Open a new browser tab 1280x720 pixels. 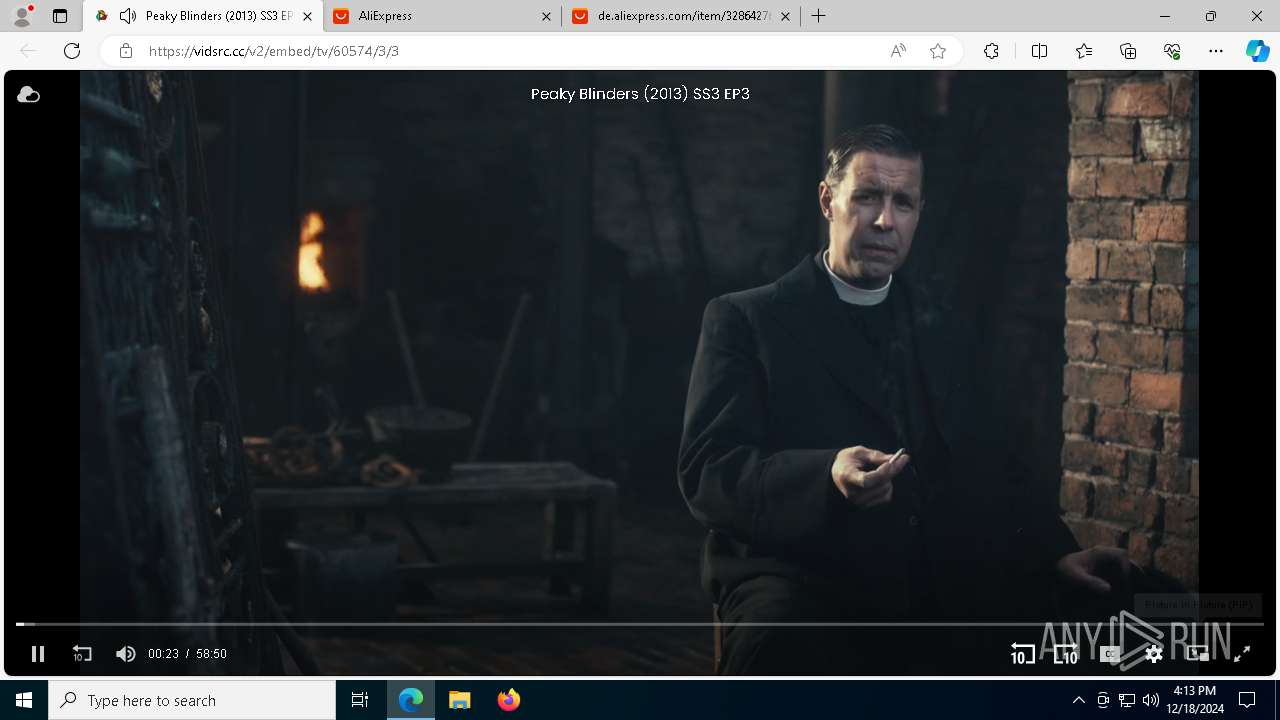pyautogui.click(x=819, y=16)
